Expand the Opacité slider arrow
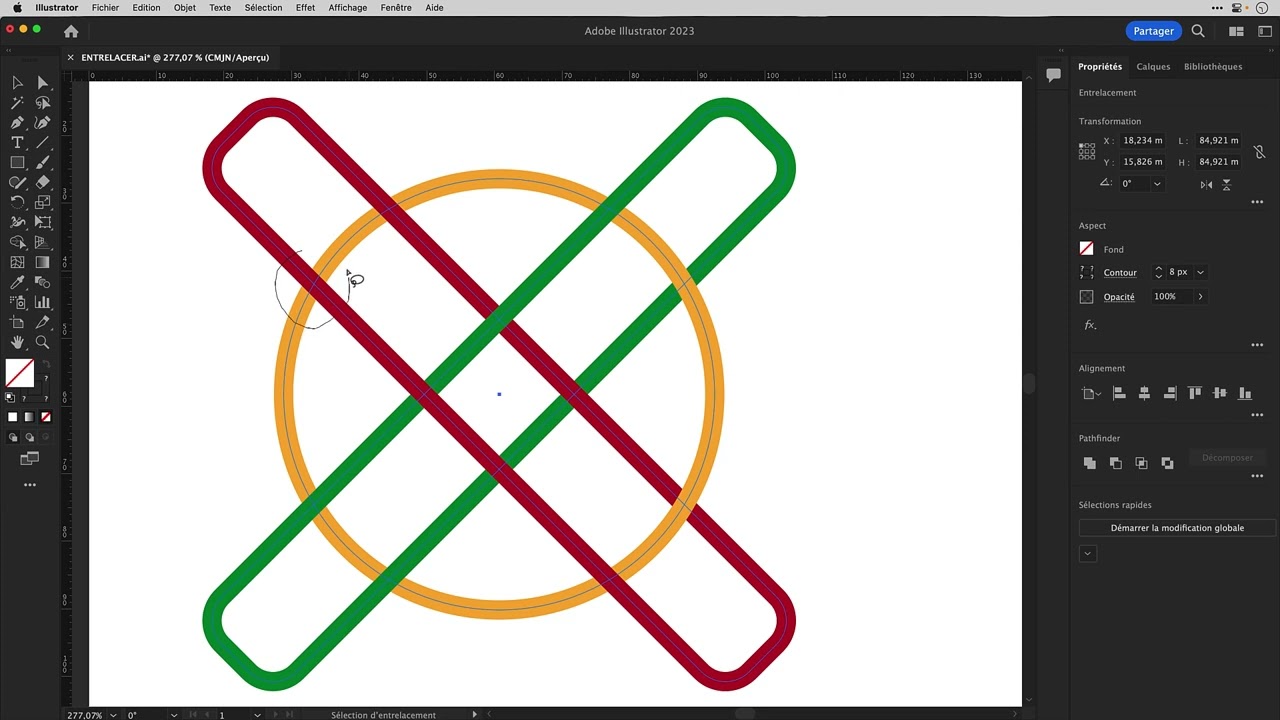This screenshot has width=1280, height=720. tap(1200, 297)
